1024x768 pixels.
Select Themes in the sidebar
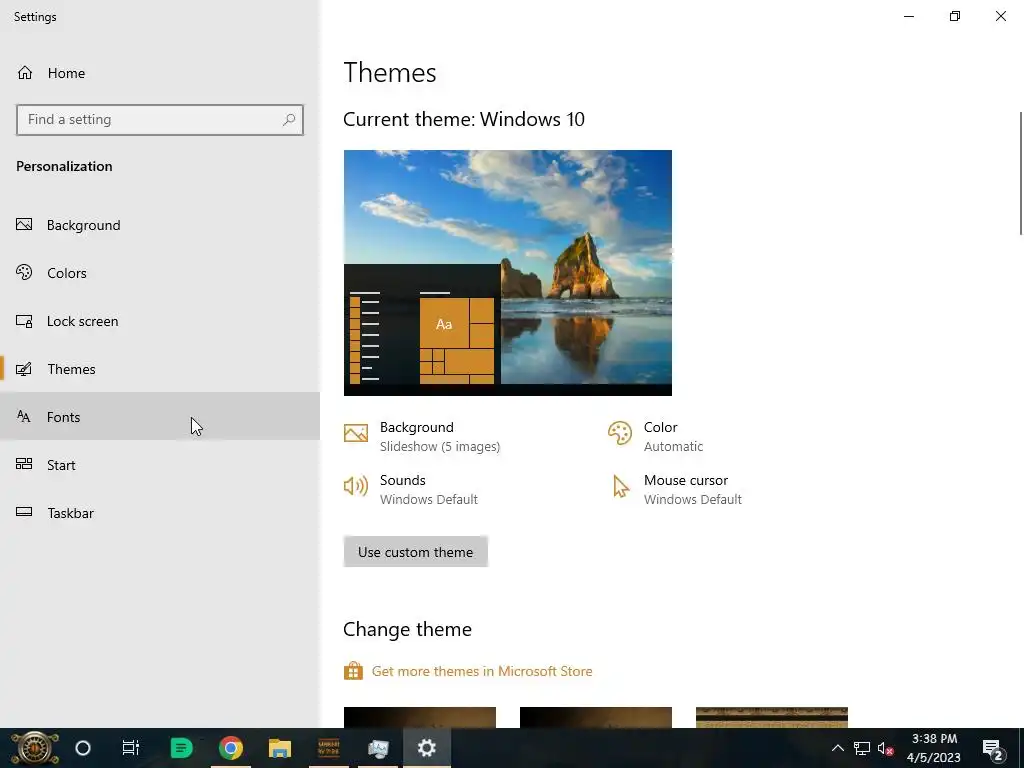tap(160, 369)
